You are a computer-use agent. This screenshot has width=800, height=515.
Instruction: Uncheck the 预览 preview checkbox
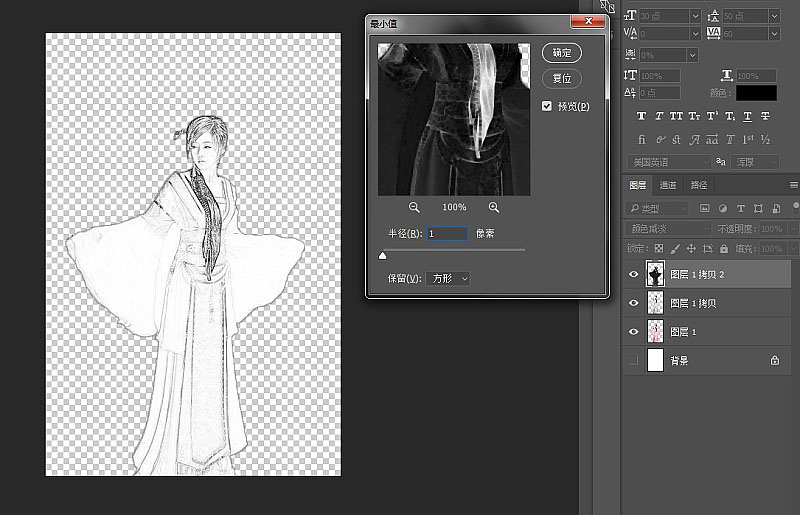(x=547, y=106)
